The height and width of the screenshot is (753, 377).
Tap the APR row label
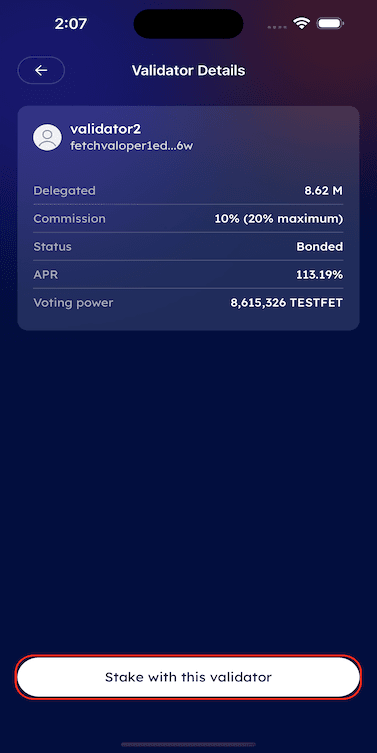click(46, 275)
